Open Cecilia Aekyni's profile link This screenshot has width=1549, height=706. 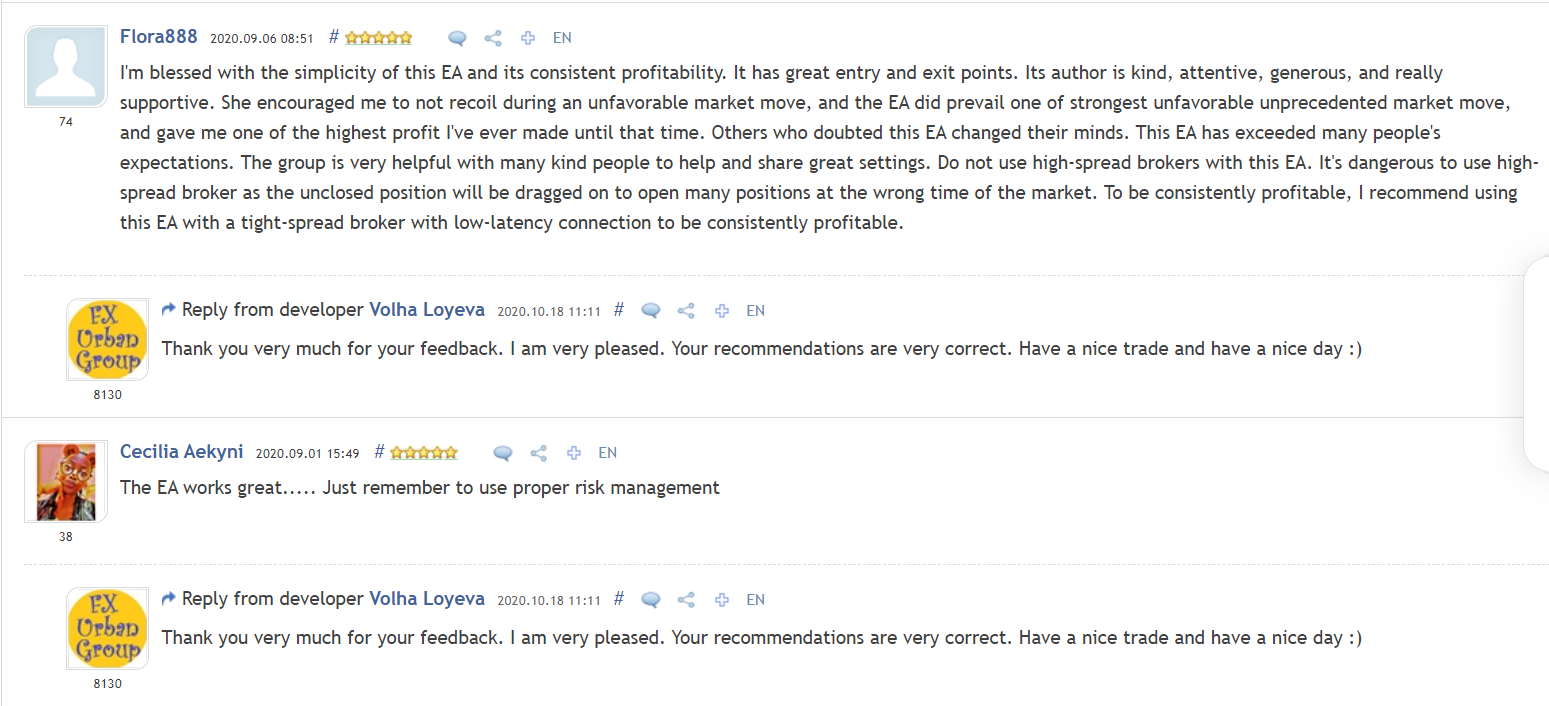point(181,452)
